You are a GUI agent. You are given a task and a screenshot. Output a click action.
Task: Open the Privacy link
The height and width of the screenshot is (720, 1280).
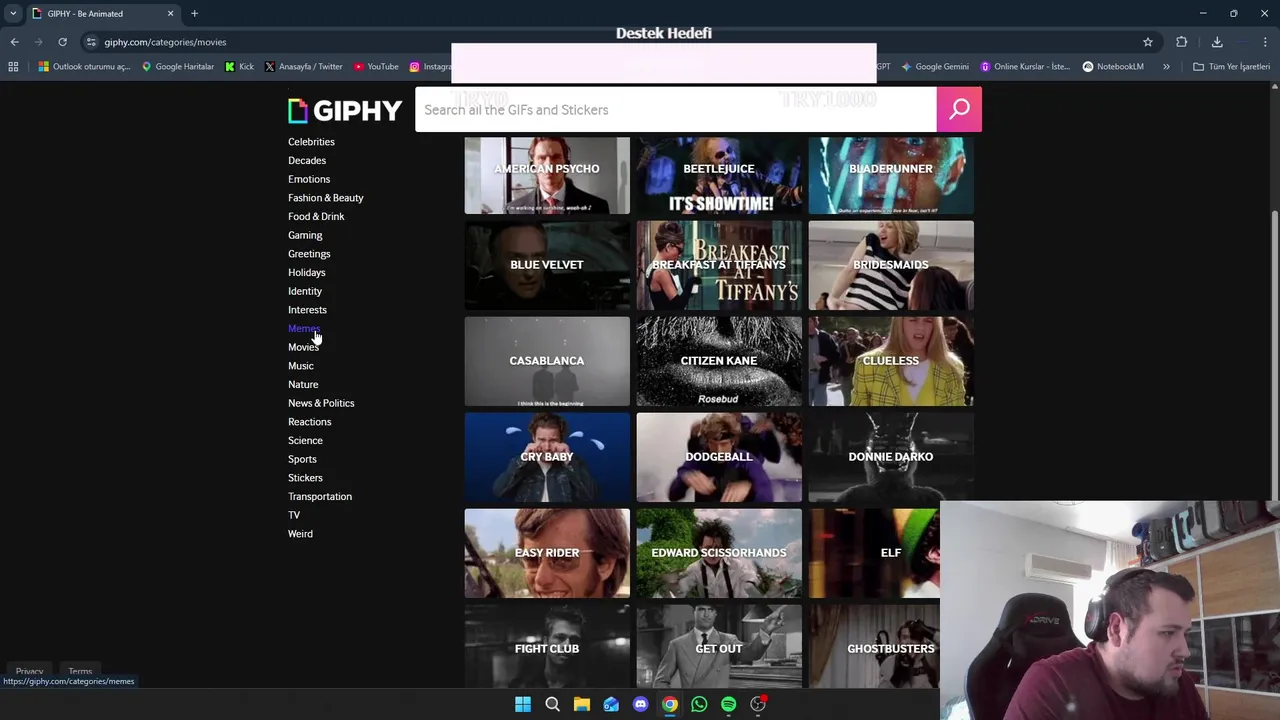tap(29, 672)
